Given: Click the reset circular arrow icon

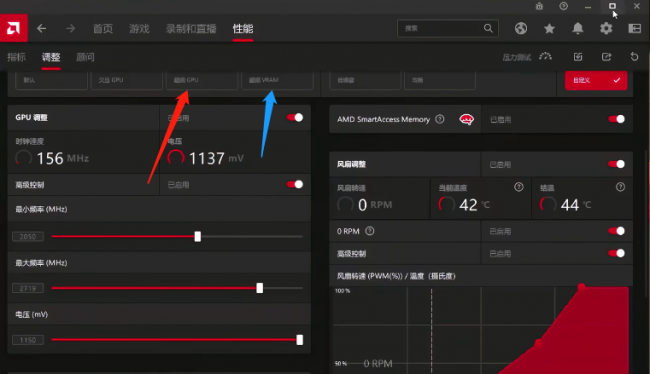Looking at the screenshot, I should point(634,57).
